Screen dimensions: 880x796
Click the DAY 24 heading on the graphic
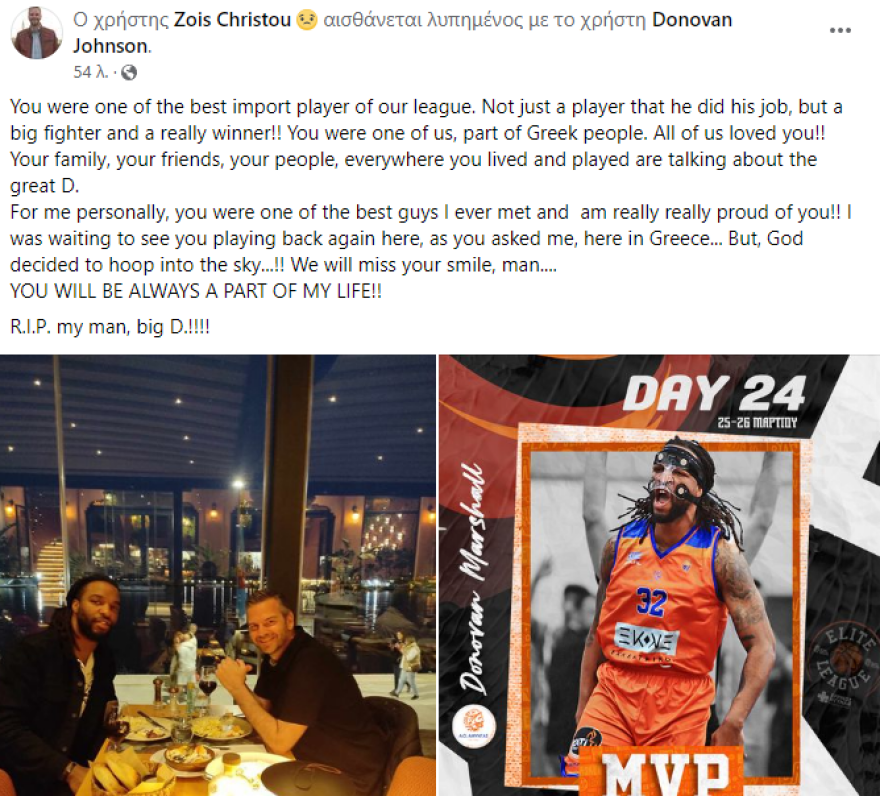click(714, 393)
